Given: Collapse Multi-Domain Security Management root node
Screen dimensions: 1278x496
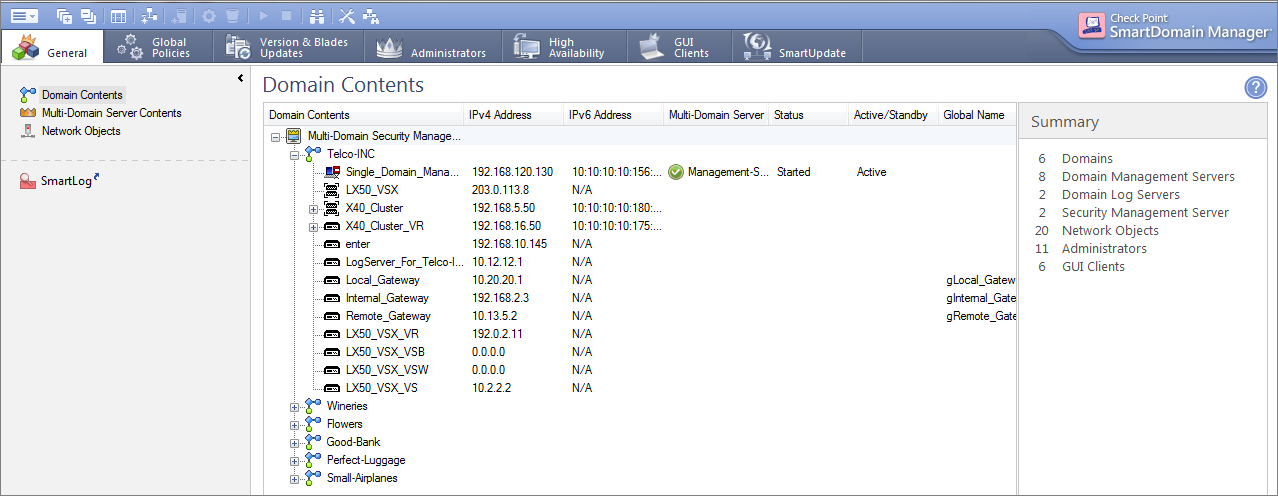Looking at the screenshot, I should 276,136.
